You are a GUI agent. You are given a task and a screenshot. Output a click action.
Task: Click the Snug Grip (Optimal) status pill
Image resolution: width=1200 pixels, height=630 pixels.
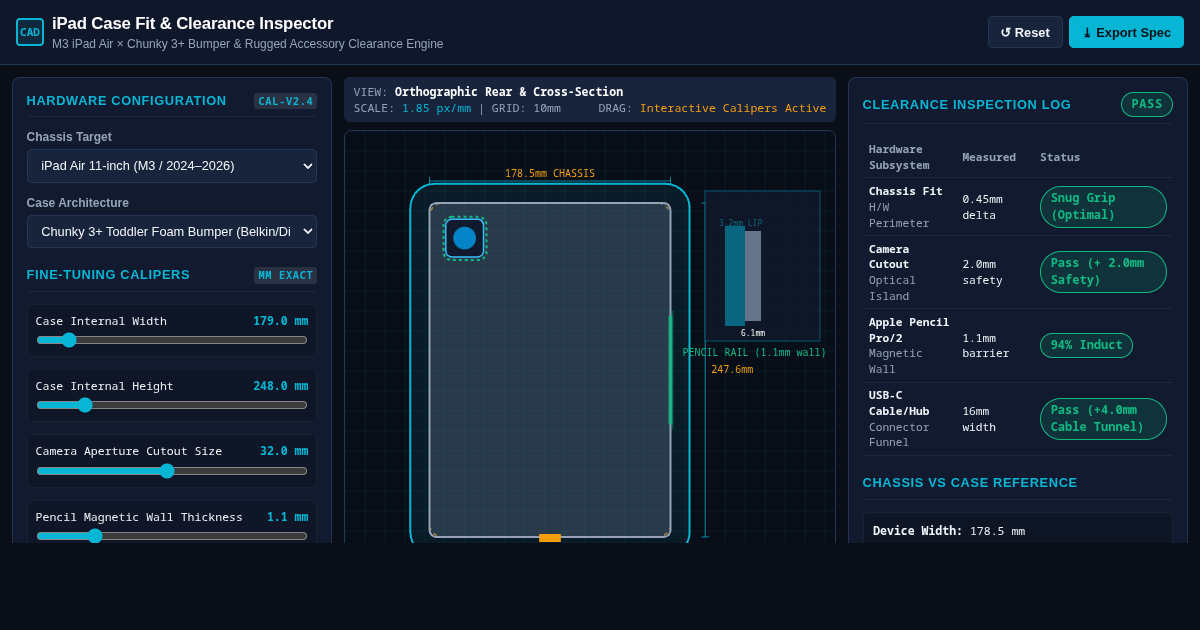pyautogui.click(x=1103, y=207)
